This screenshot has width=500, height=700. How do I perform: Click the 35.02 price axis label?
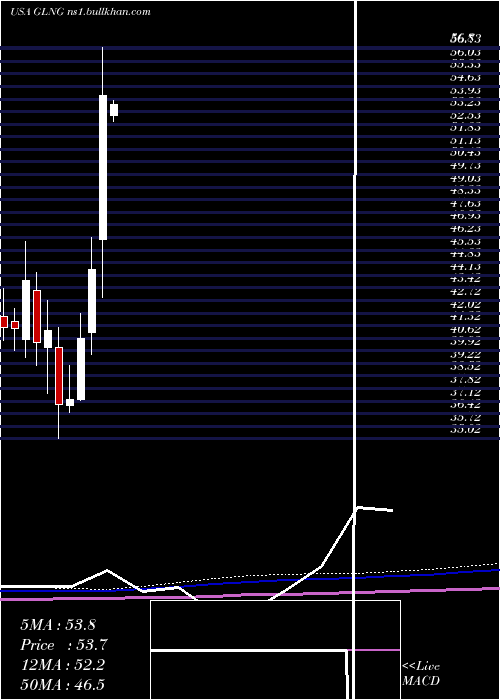[465, 430]
